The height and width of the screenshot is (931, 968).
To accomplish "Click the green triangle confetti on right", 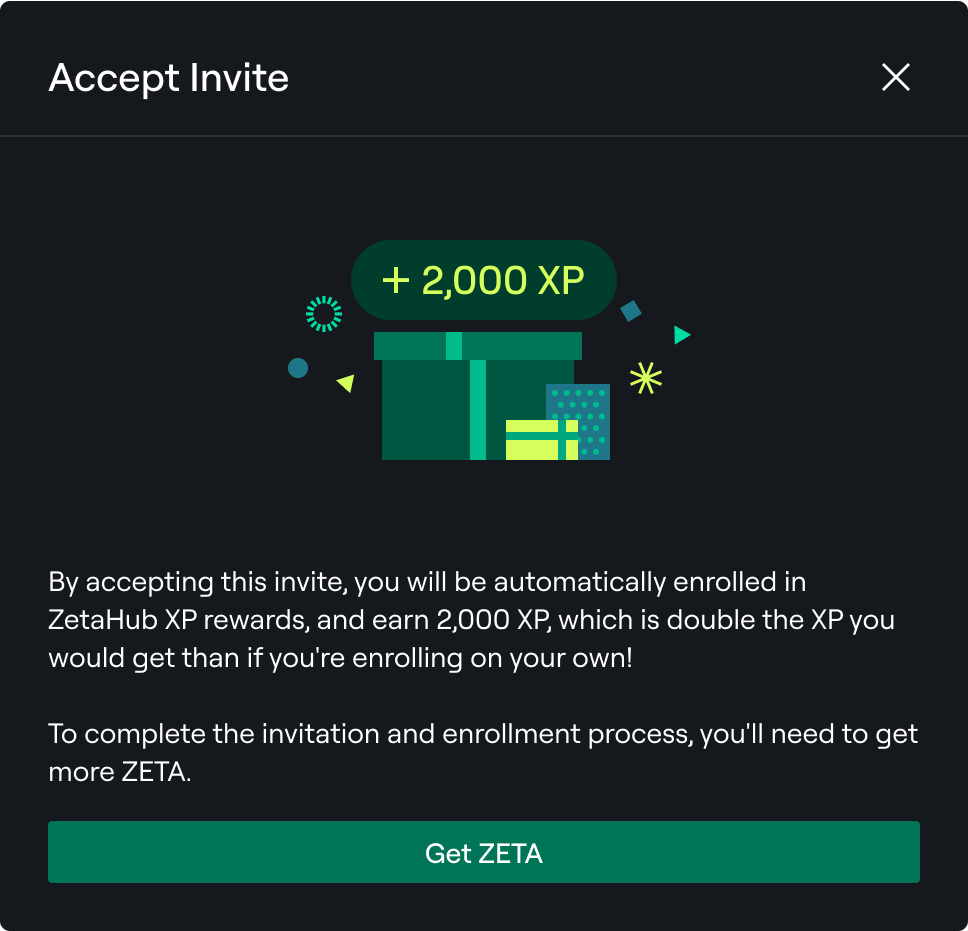I will [x=682, y=335].
